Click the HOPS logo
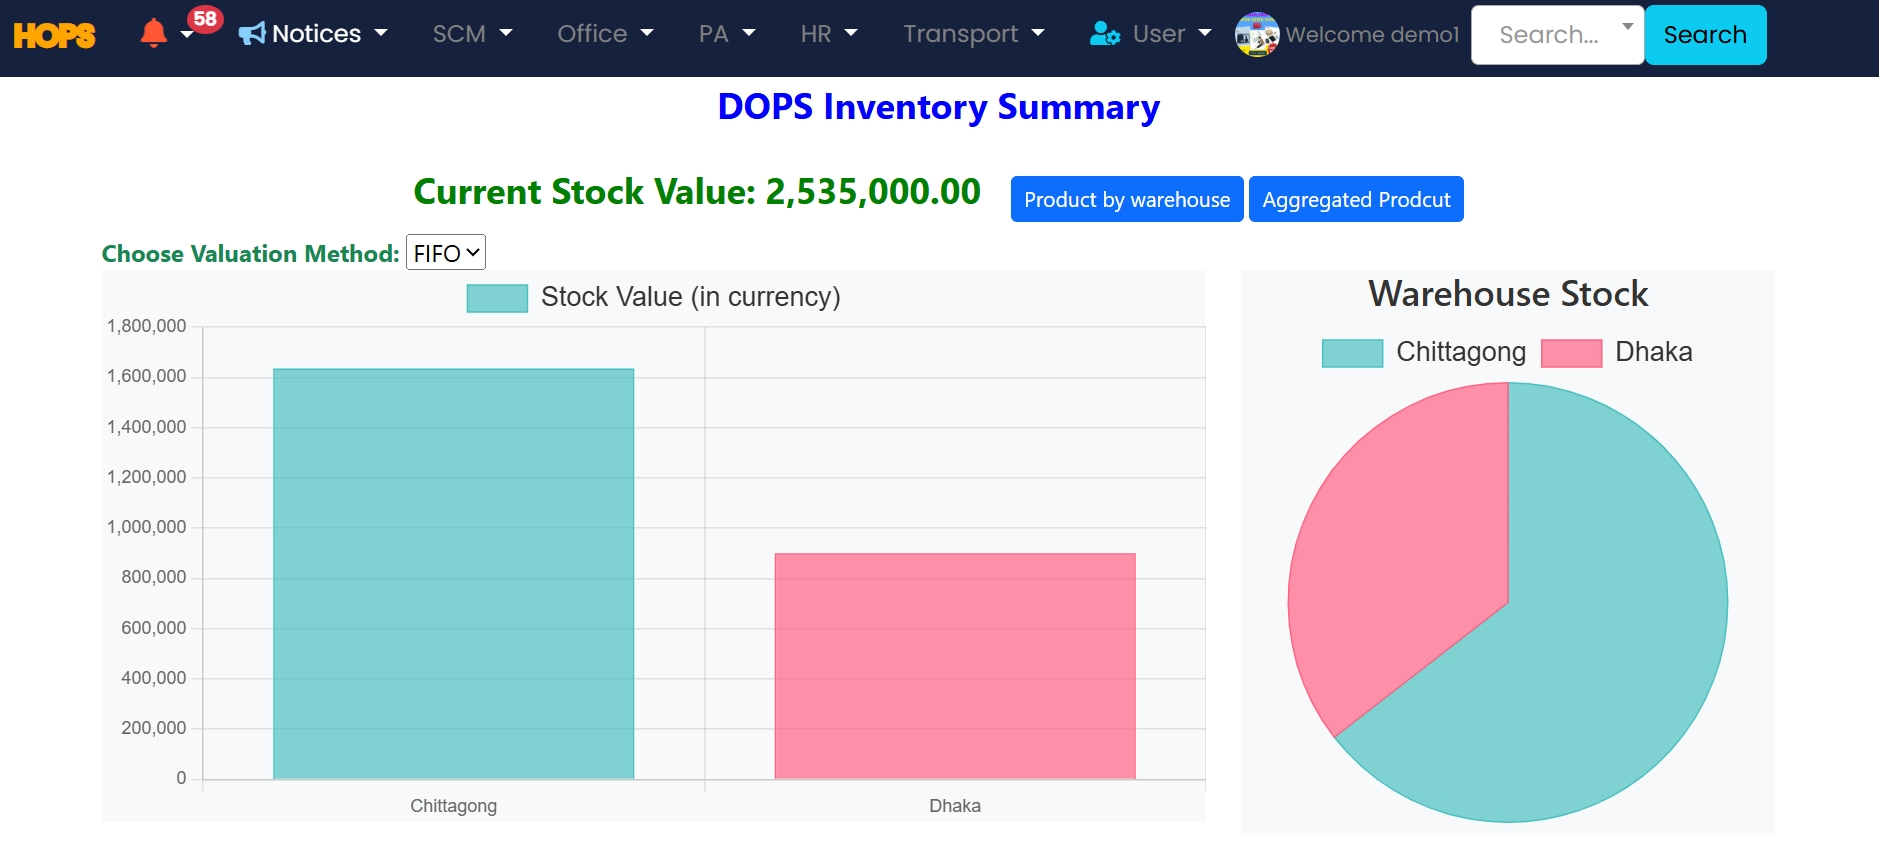The height and width of the screenshot is (865, 1879). [54, 36]
